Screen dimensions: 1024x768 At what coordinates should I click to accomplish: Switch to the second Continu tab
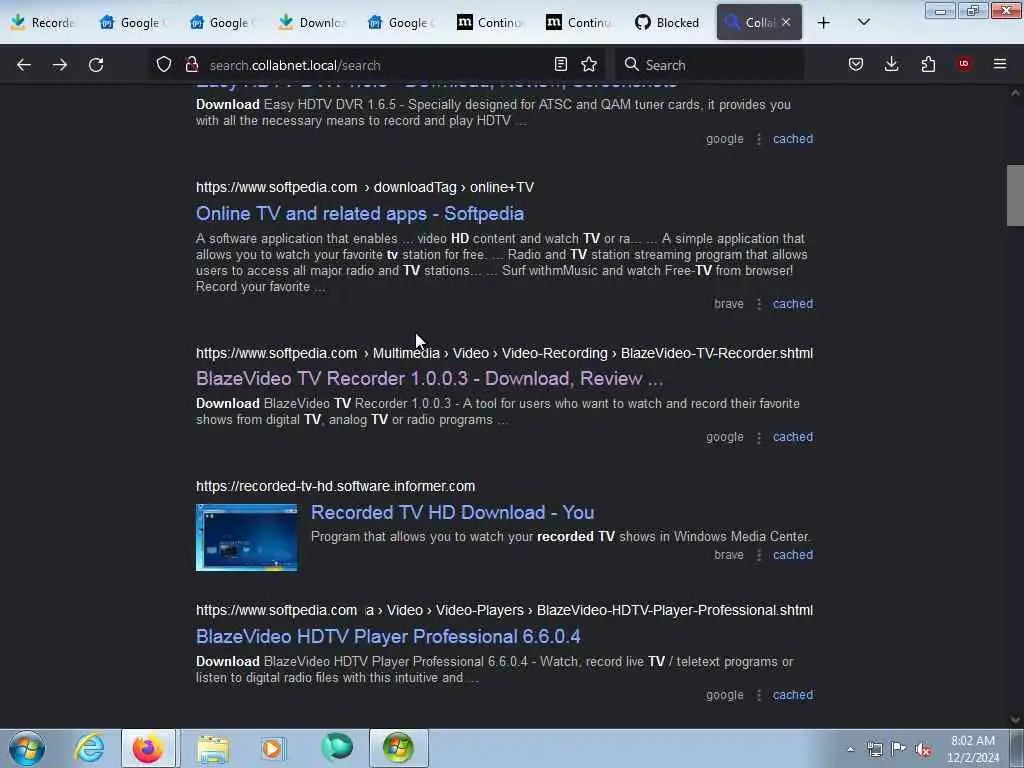[x=579, y=22]
